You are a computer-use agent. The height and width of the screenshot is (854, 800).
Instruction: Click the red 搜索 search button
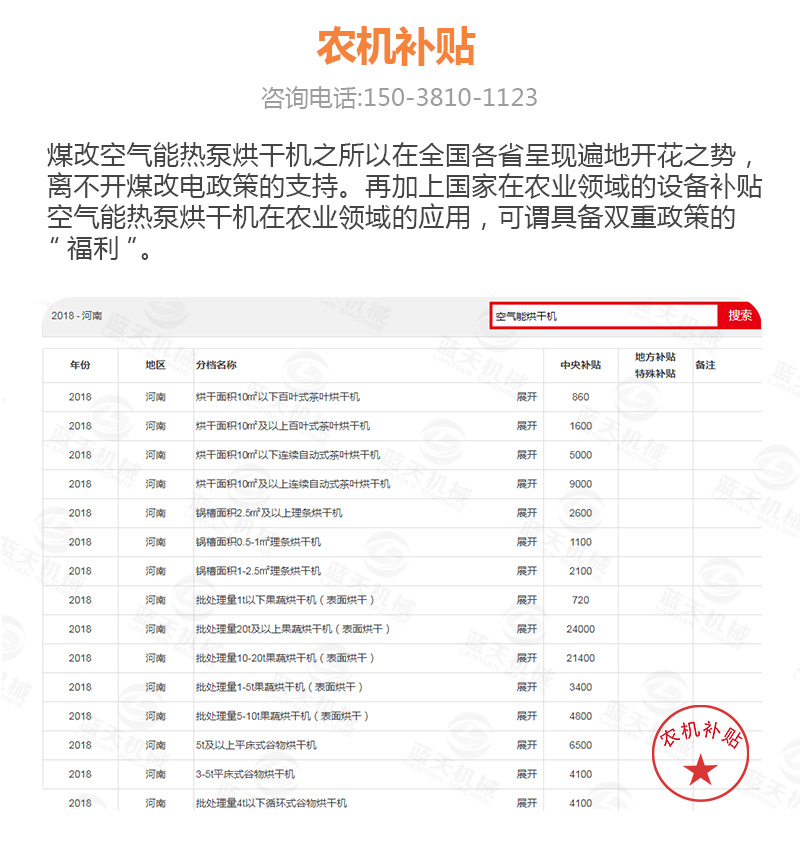coord(739,315)
